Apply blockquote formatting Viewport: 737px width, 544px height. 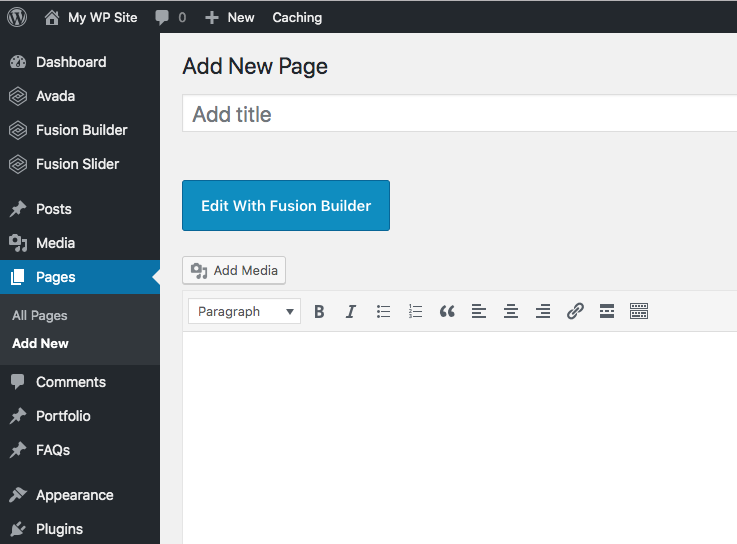pyautogui.click(x=447, y=312)
